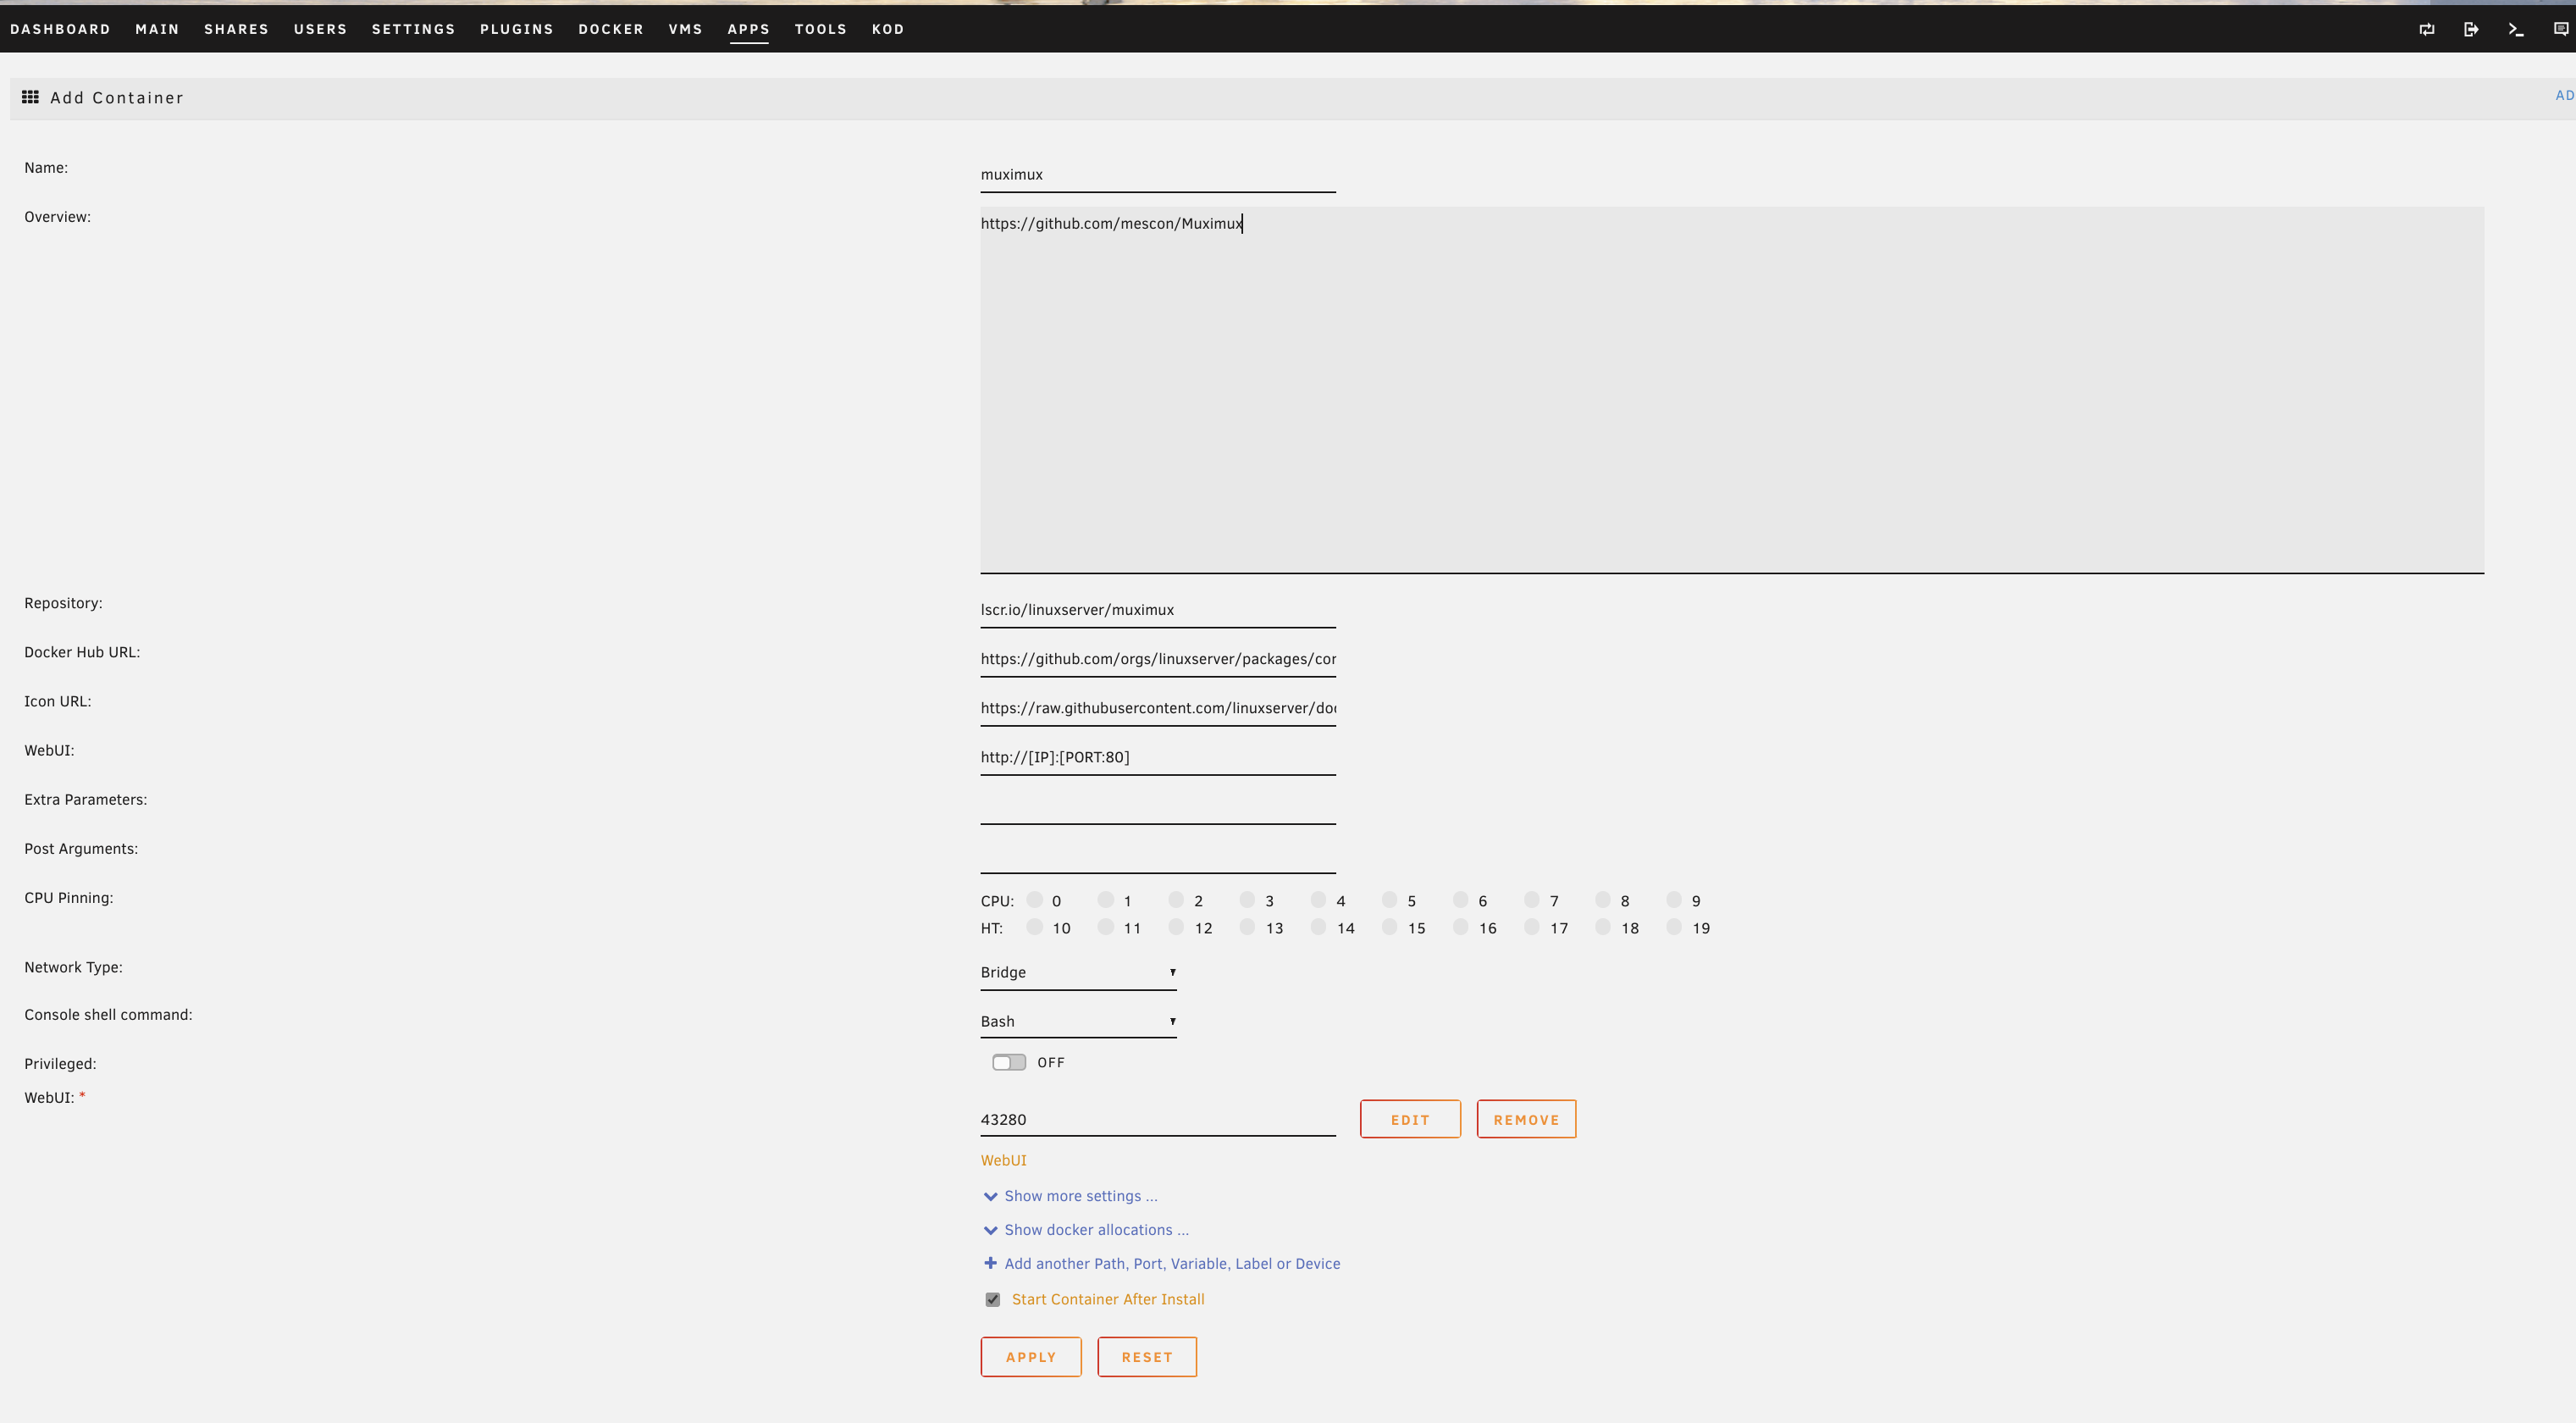The width and height of the screenshot is (2576, 1423).
Task: Open the Network Type Bridge dropdown
Action: coord(1077,972)
